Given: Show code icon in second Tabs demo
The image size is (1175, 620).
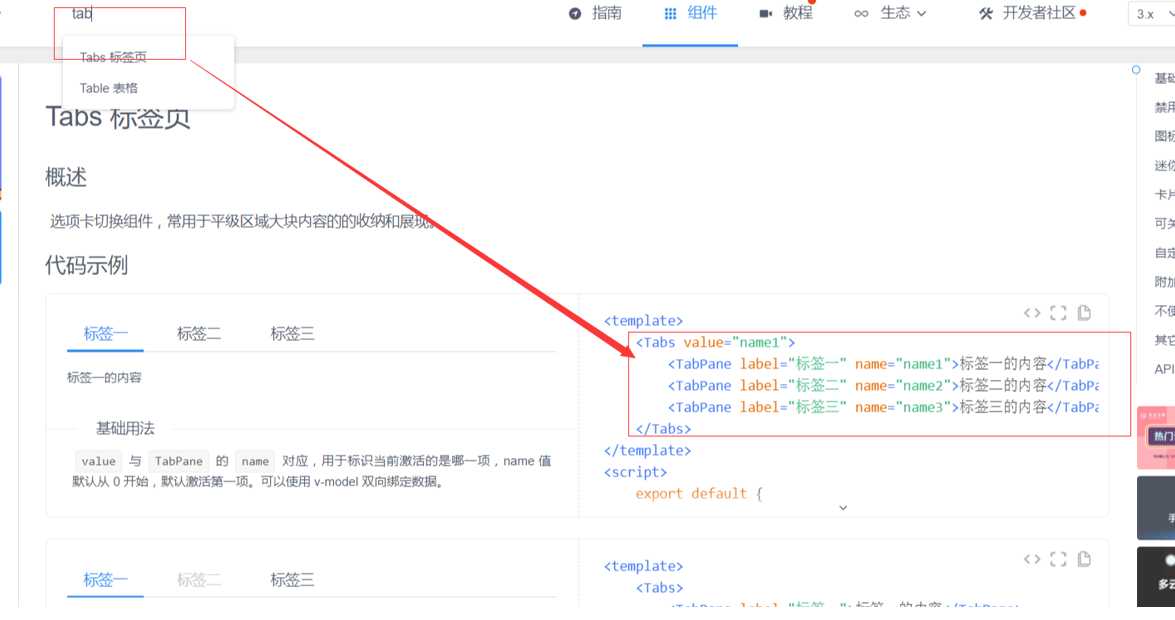Looking at the screenshot, I should click(x=1032, y=559).
